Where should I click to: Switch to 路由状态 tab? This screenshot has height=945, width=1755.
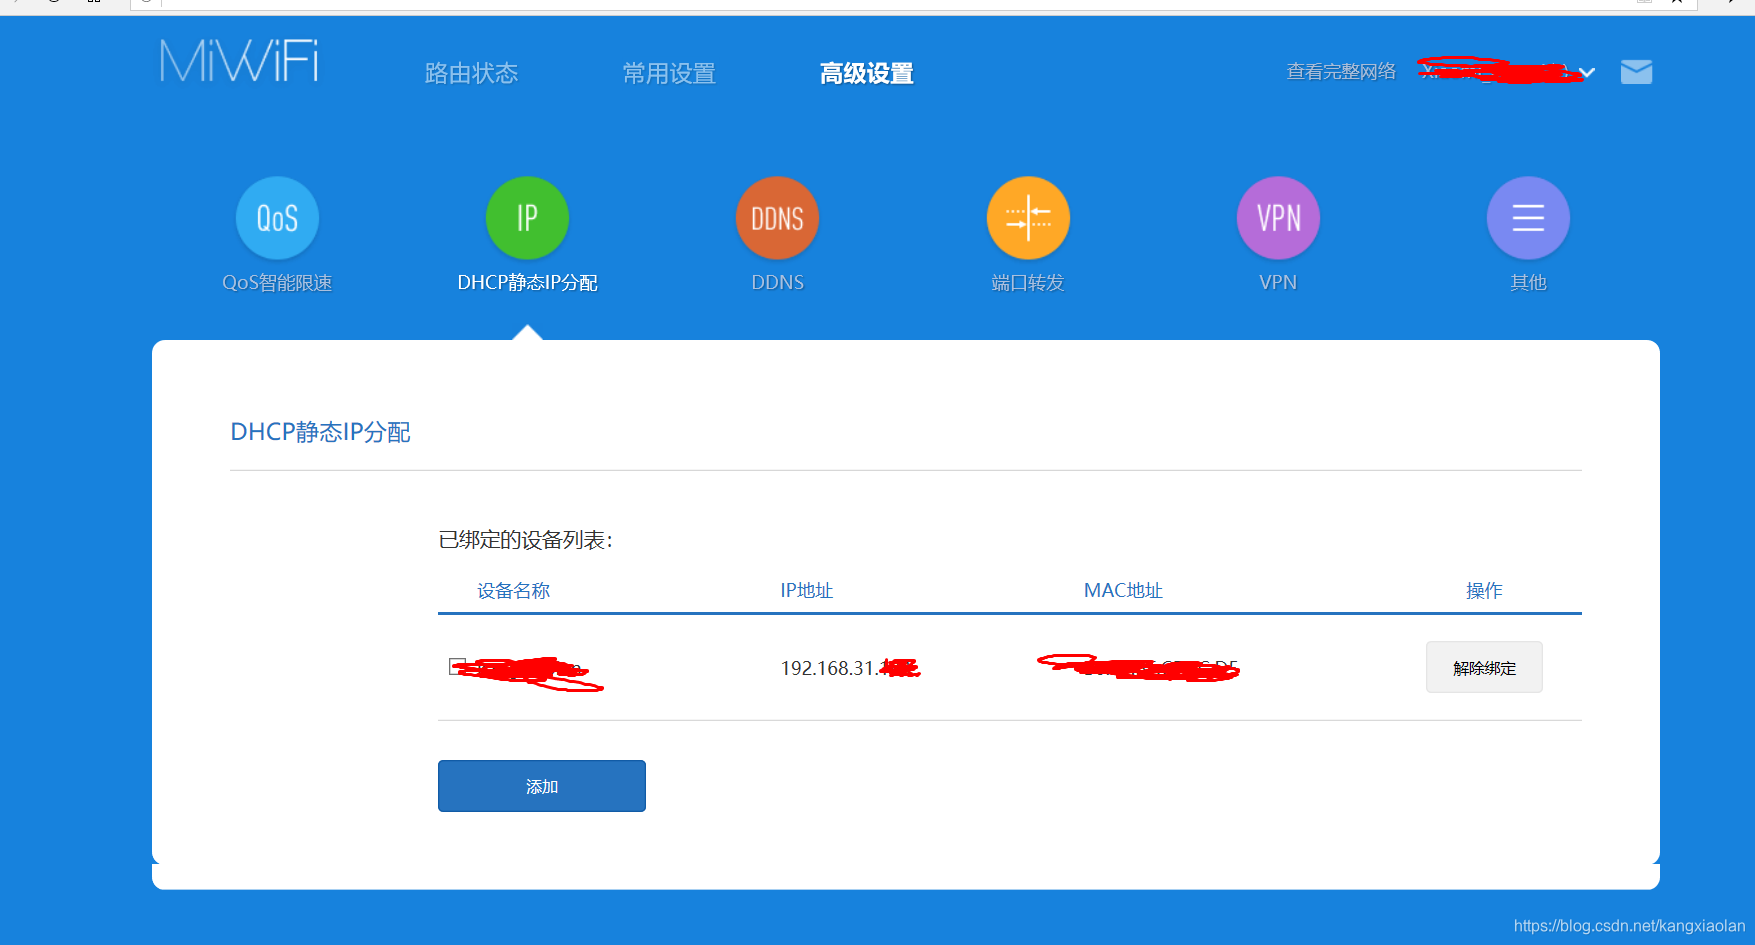click(471, 73)
